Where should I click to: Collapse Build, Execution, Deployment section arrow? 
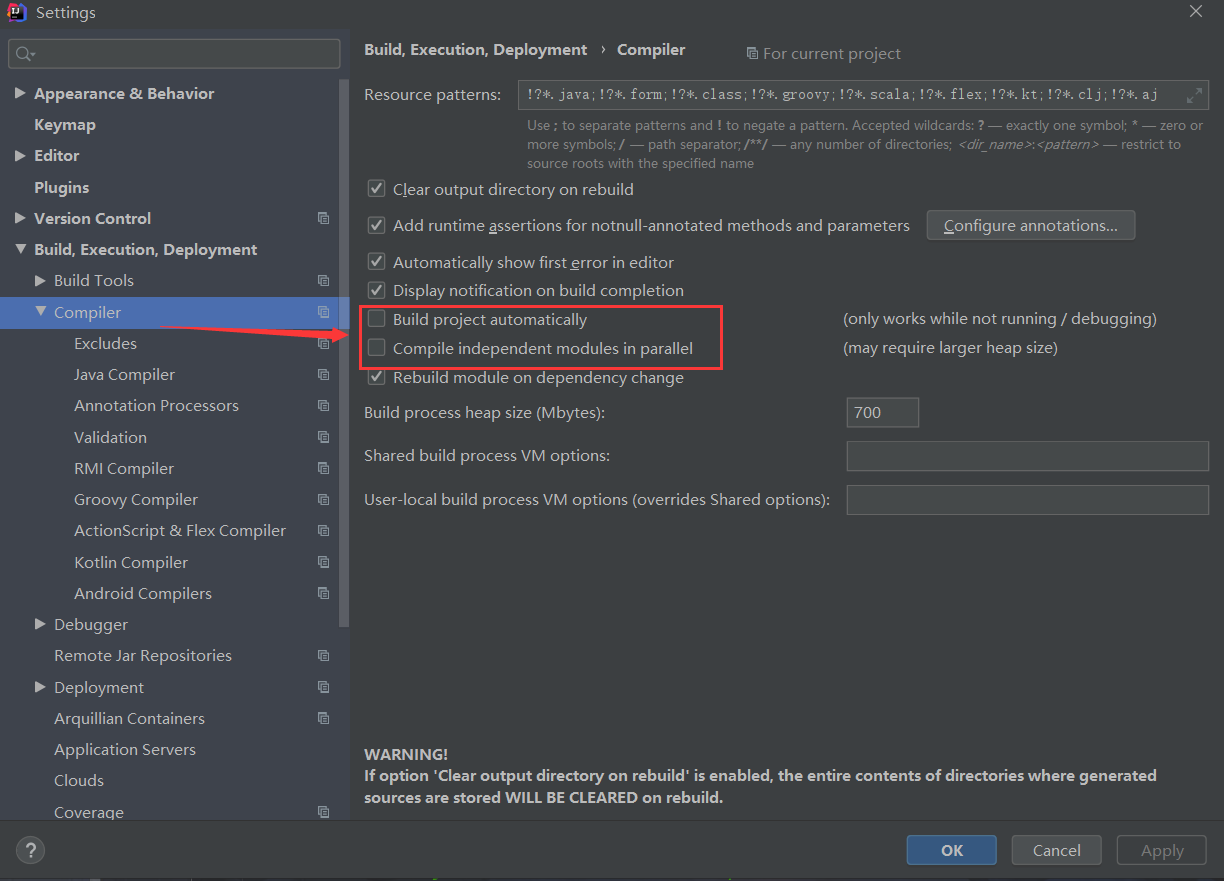click(20, 250)
